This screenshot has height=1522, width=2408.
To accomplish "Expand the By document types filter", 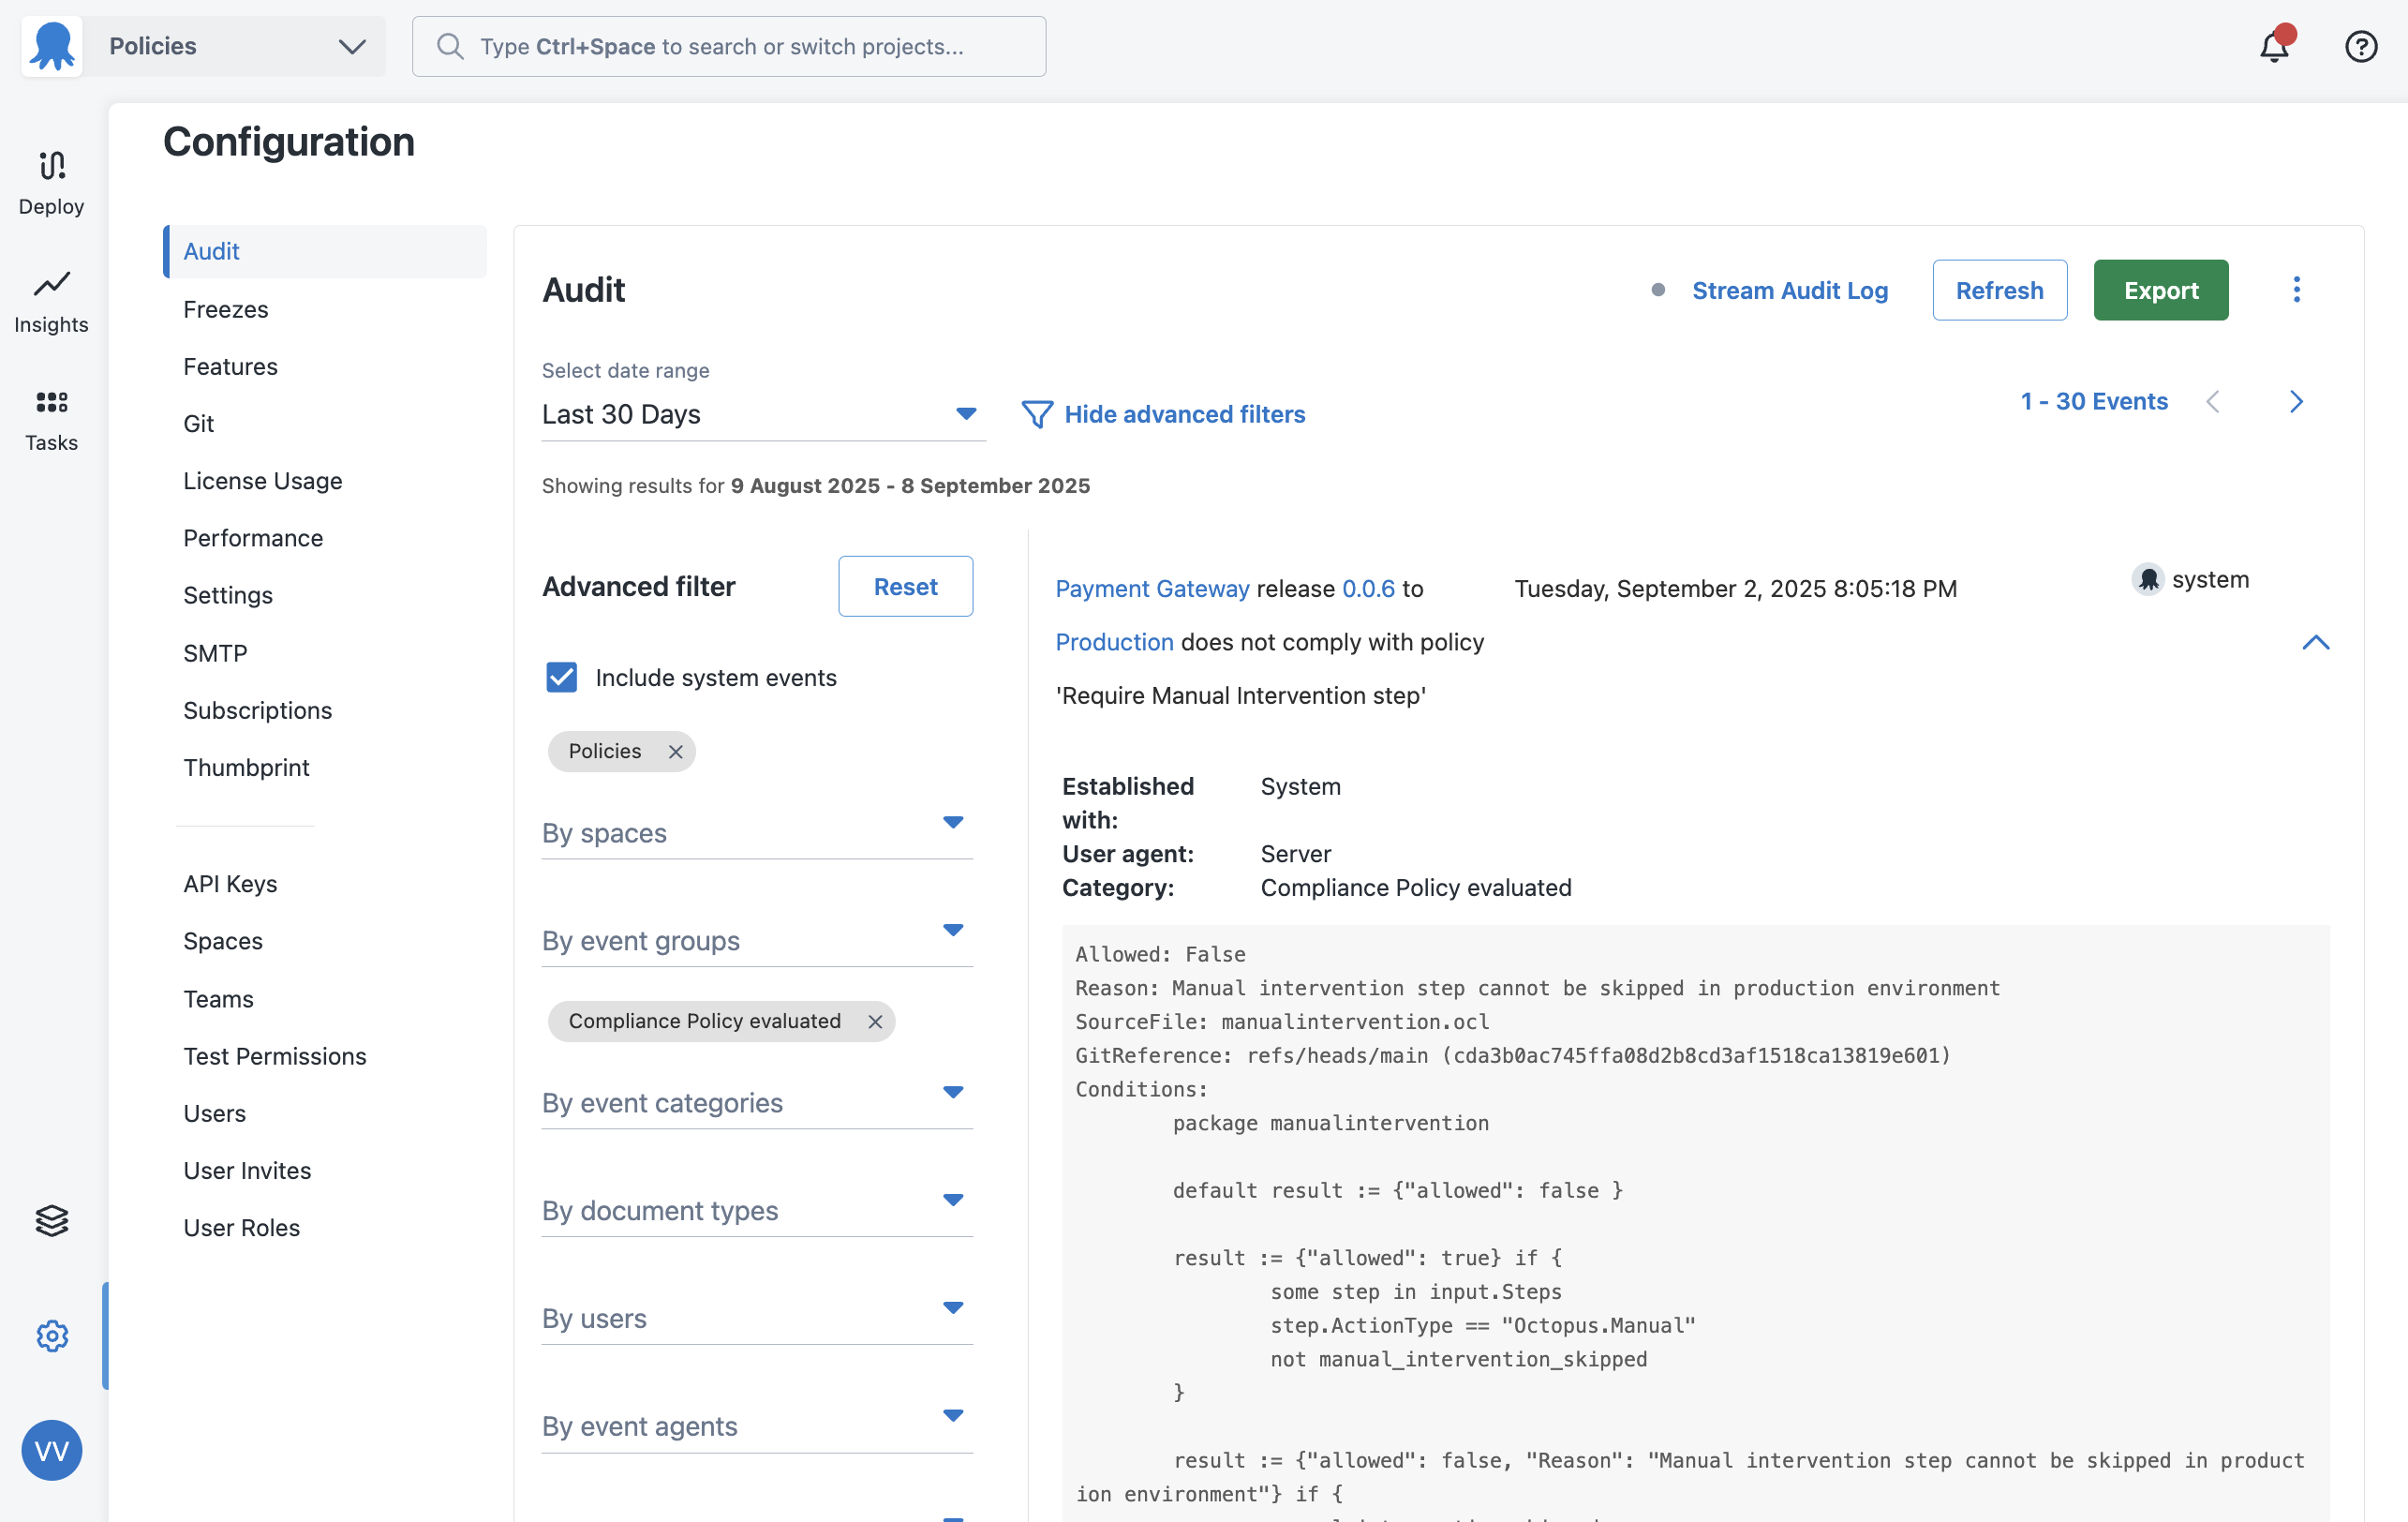I will tap(757, 1210).
